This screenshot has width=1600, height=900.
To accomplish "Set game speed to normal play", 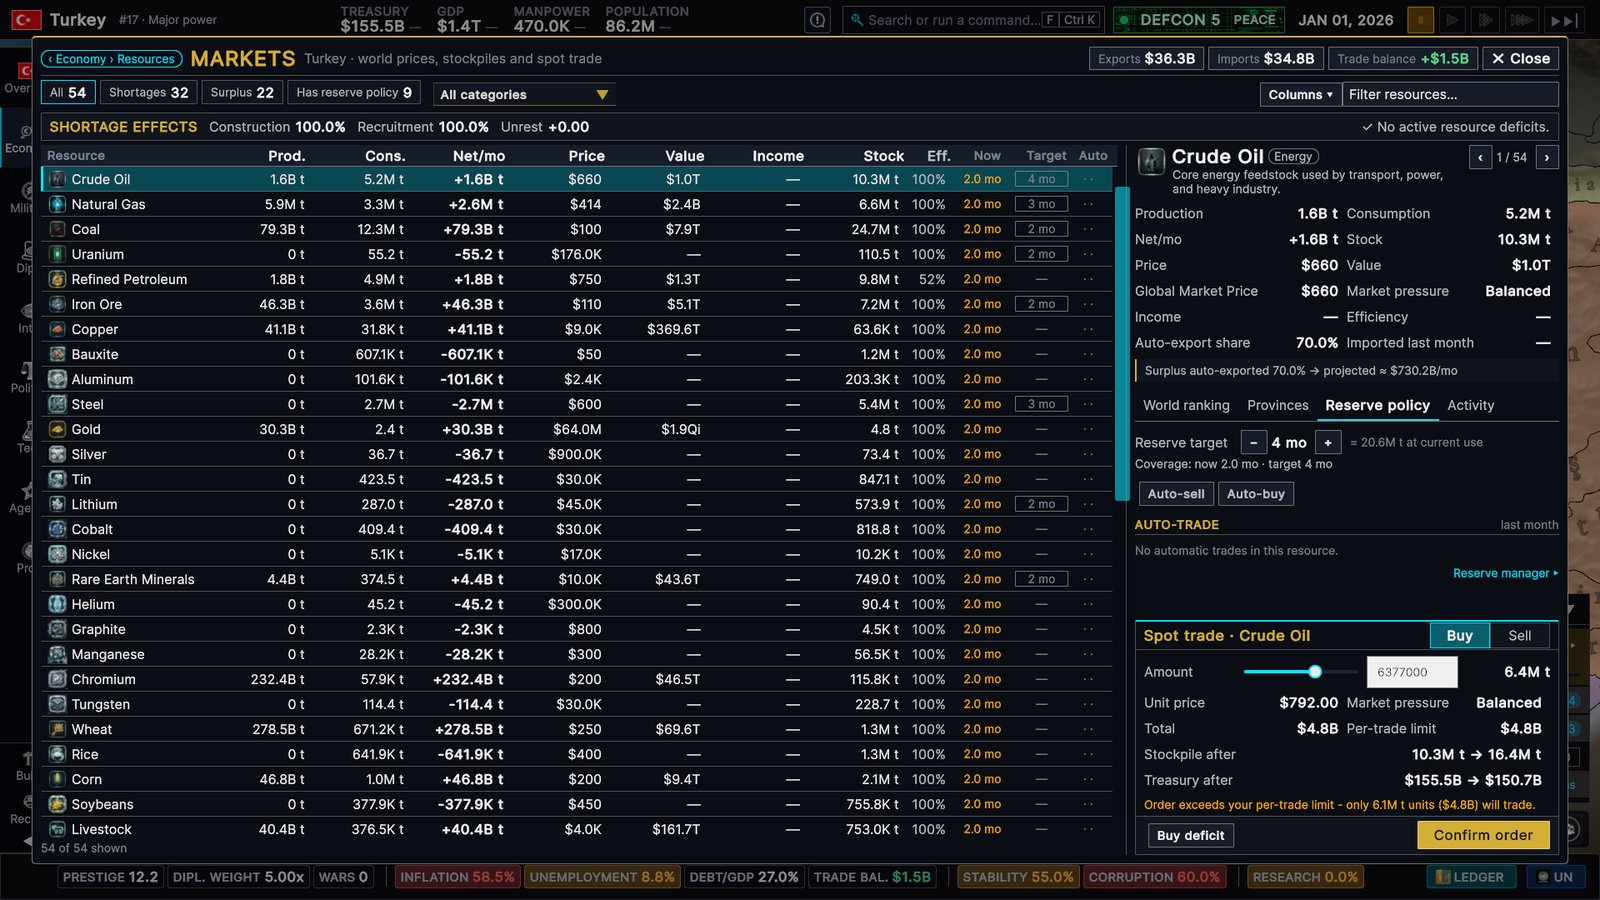I will pos(1453,20).
